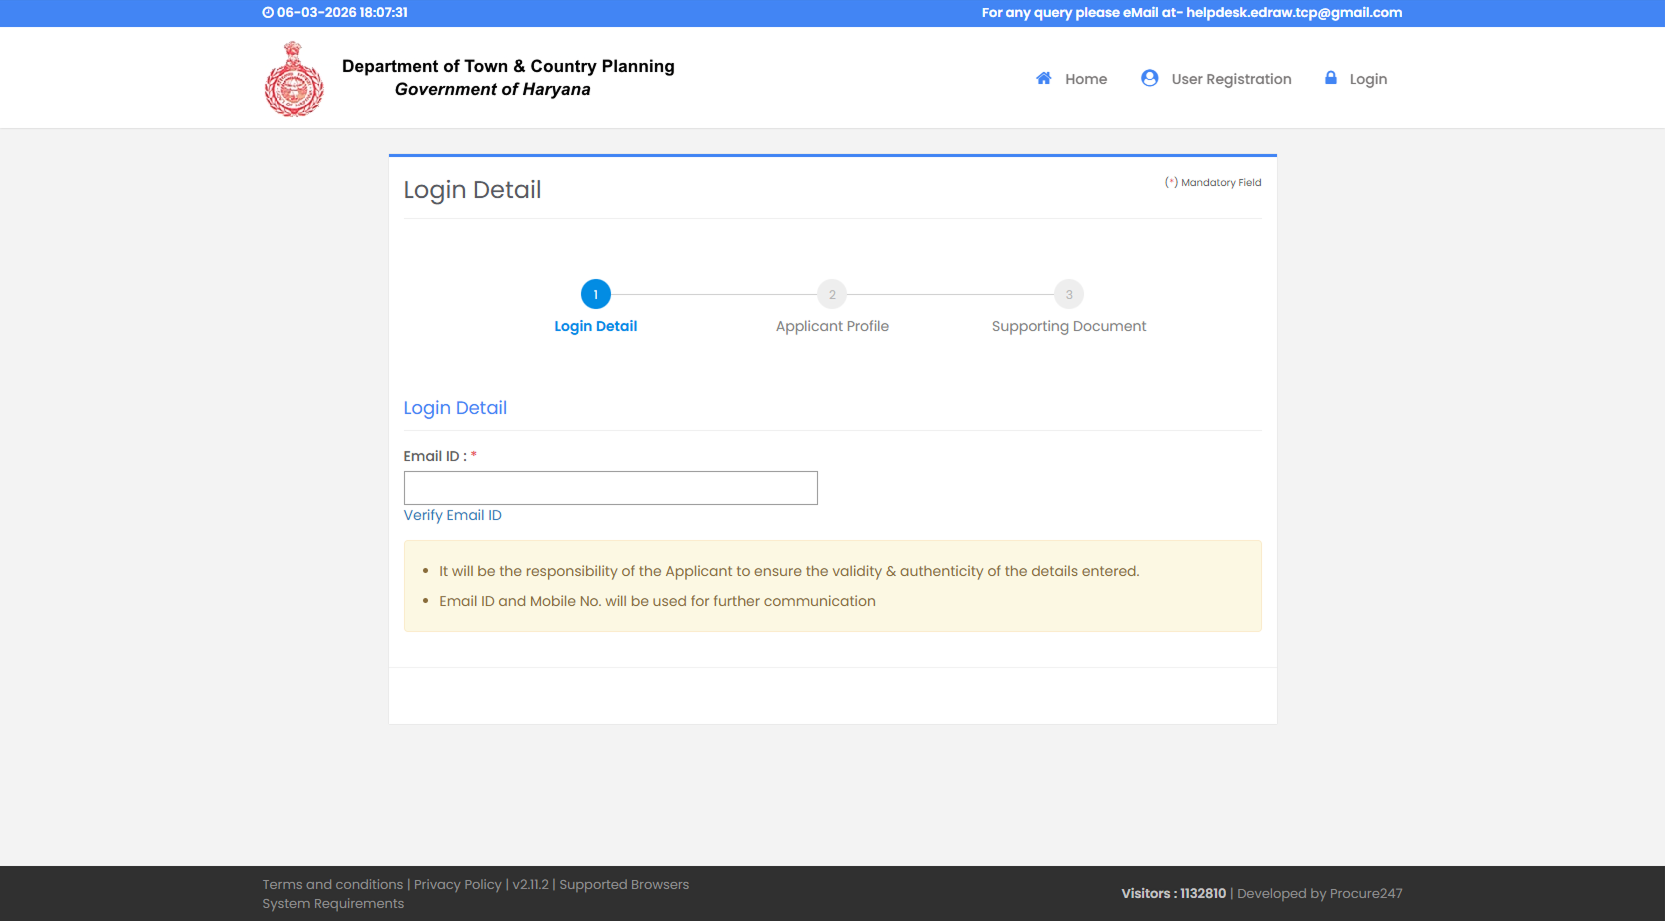Open Terms and conditions in the footer
This screenshot has width=1665, height=921.
332,885
